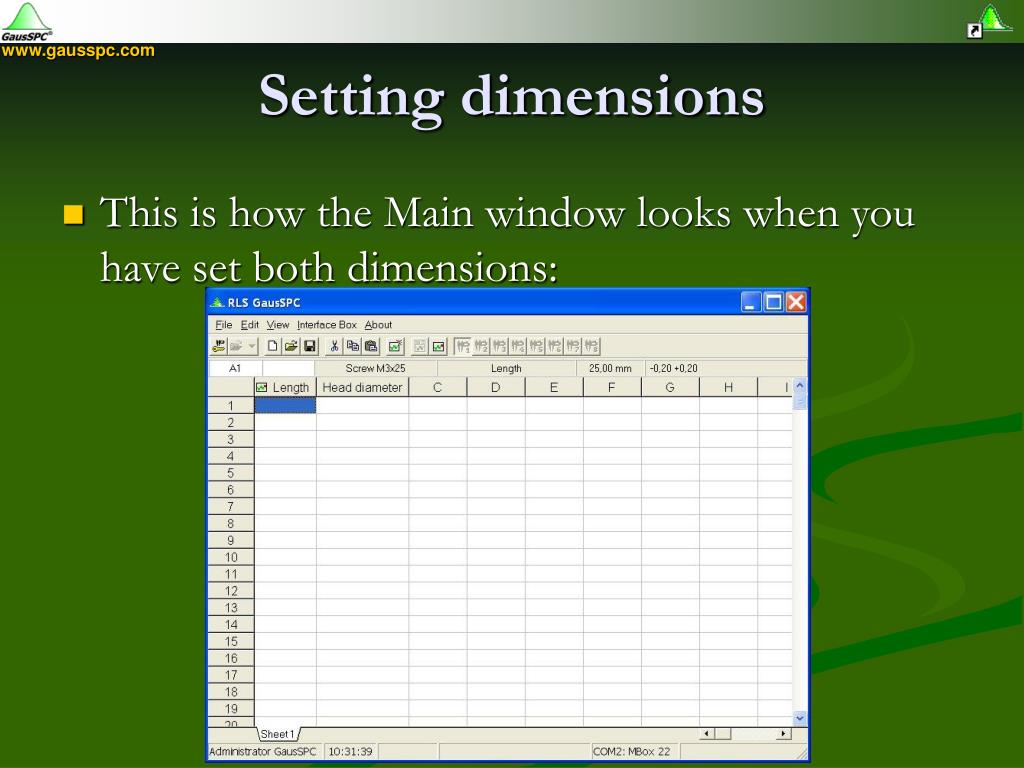This screenshot has width=1024, height=768.
Task: Select the Length column header
Action: click(x=285, y=387)
